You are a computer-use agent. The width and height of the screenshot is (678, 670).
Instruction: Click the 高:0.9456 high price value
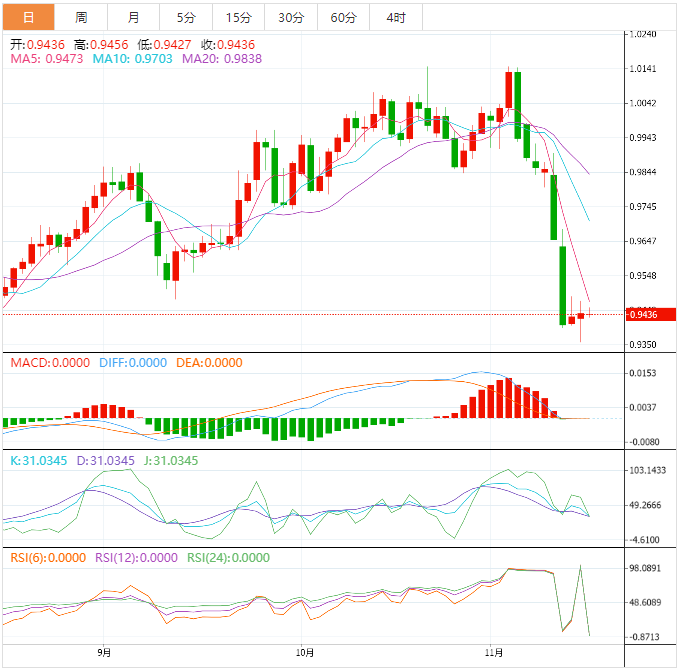101,45
